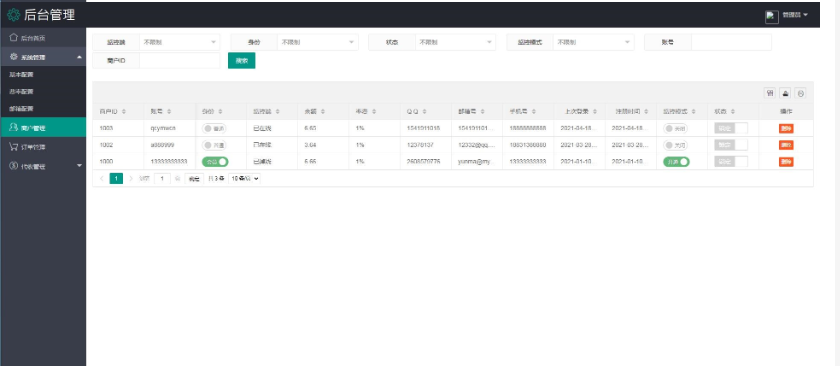Open the 状态 filter dropdown
This screenshot has height=366, width=840.
tap(455, 42)
